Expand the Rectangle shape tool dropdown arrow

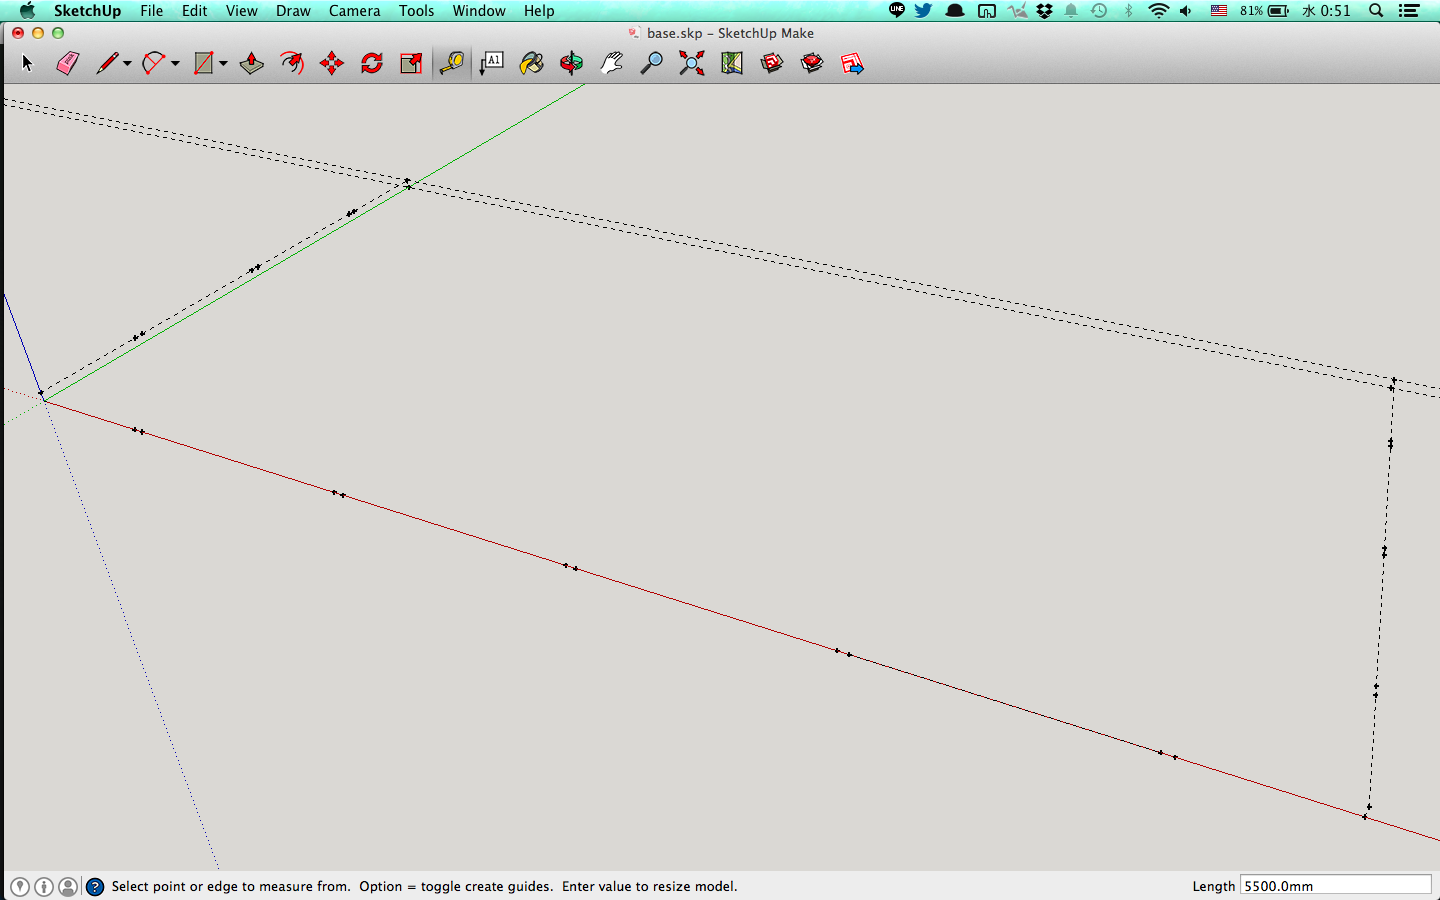(x=223, y=64)
